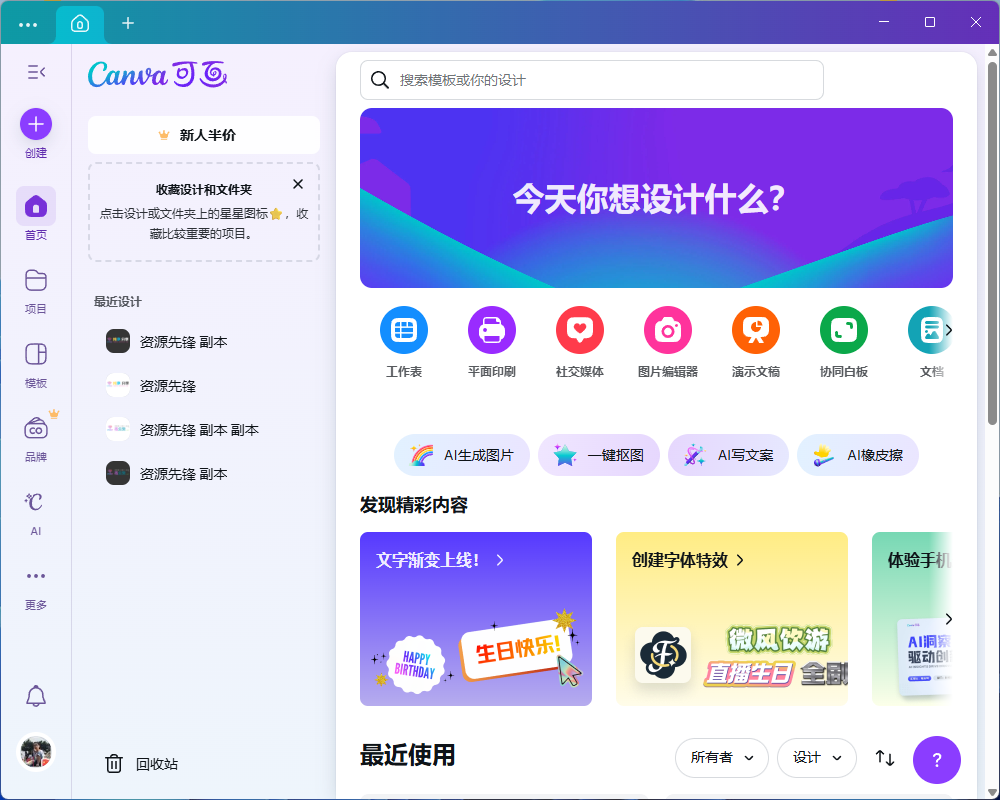Screen dimensions: 1000x800
Task: Open a new tab with plus
Action: pos(128,23)
